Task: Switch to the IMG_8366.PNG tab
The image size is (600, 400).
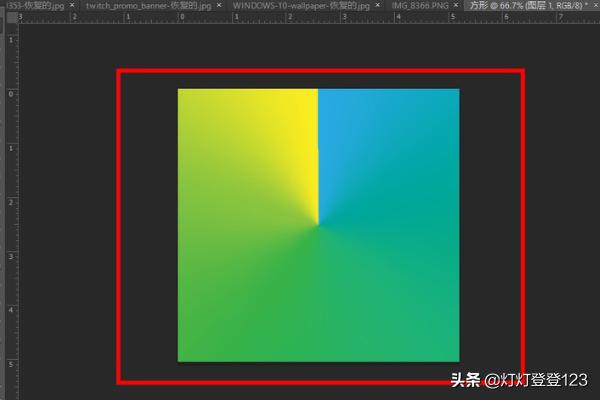Action: click(420, 6)
